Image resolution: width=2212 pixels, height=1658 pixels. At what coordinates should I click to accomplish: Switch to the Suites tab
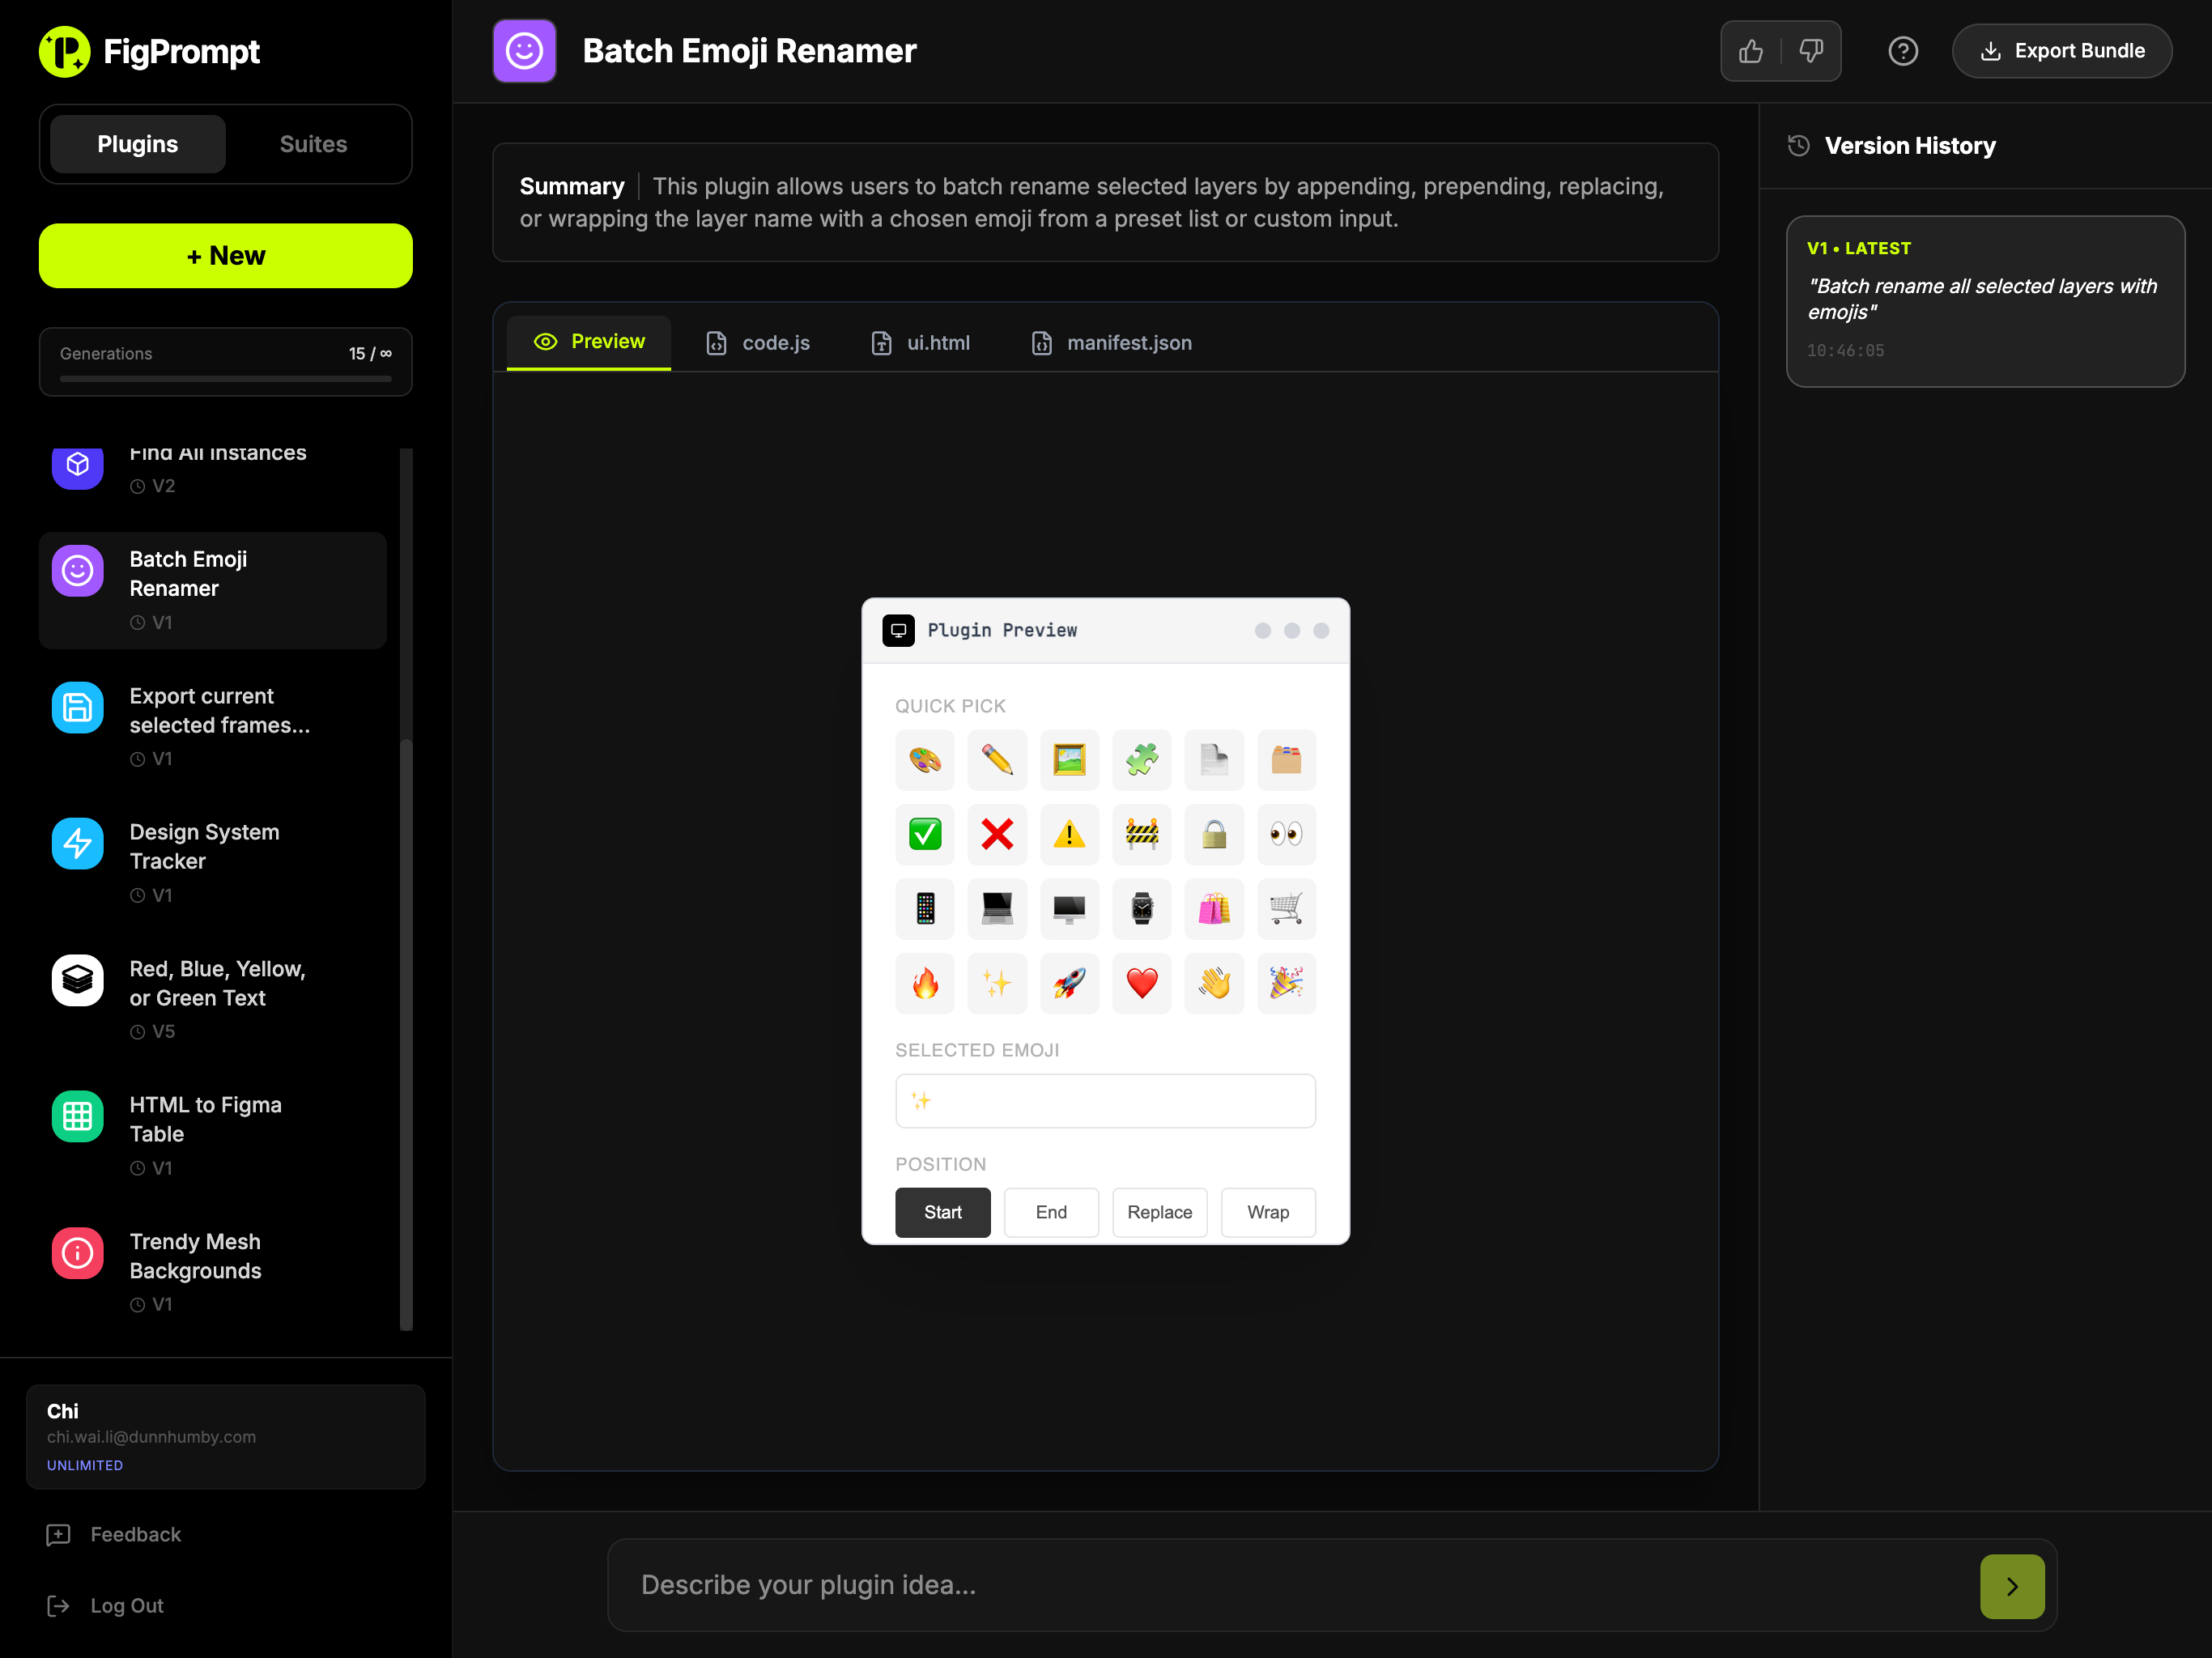(x=313, y=144)
